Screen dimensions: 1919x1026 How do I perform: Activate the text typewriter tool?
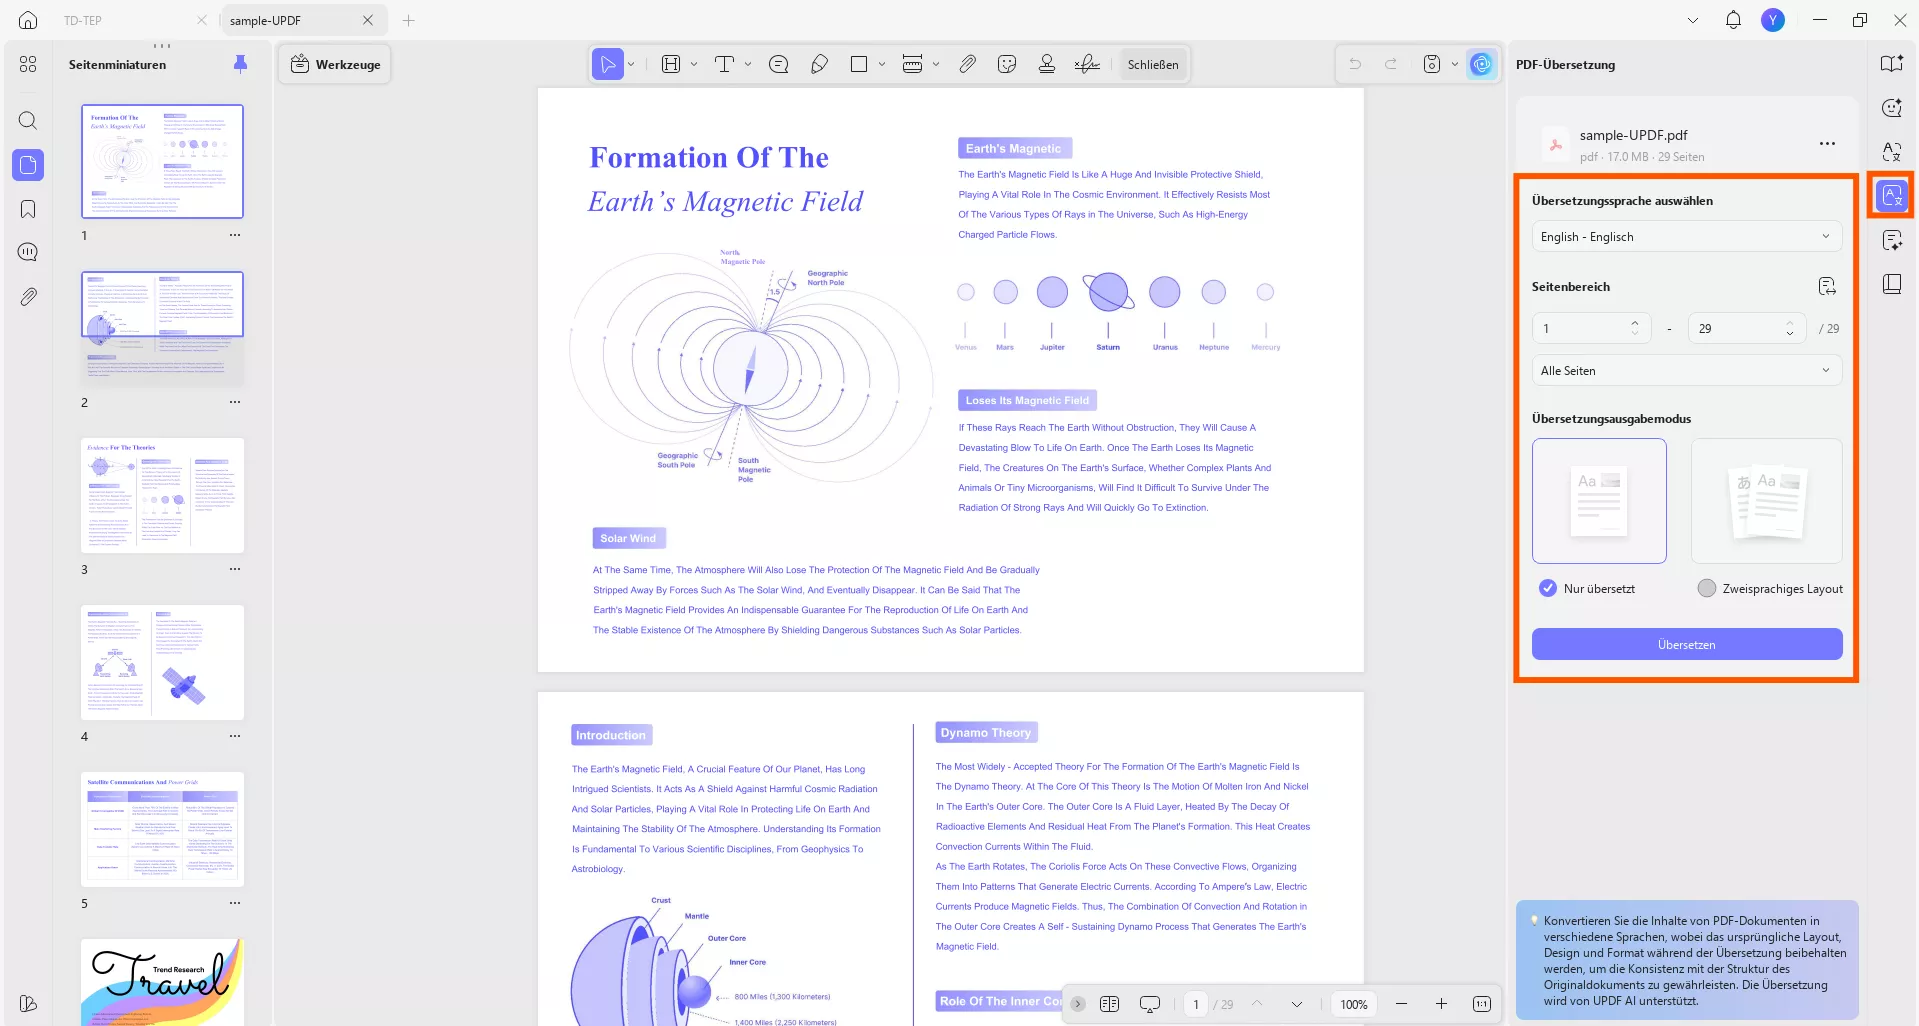pyautogui.click(x=725, y=64)
